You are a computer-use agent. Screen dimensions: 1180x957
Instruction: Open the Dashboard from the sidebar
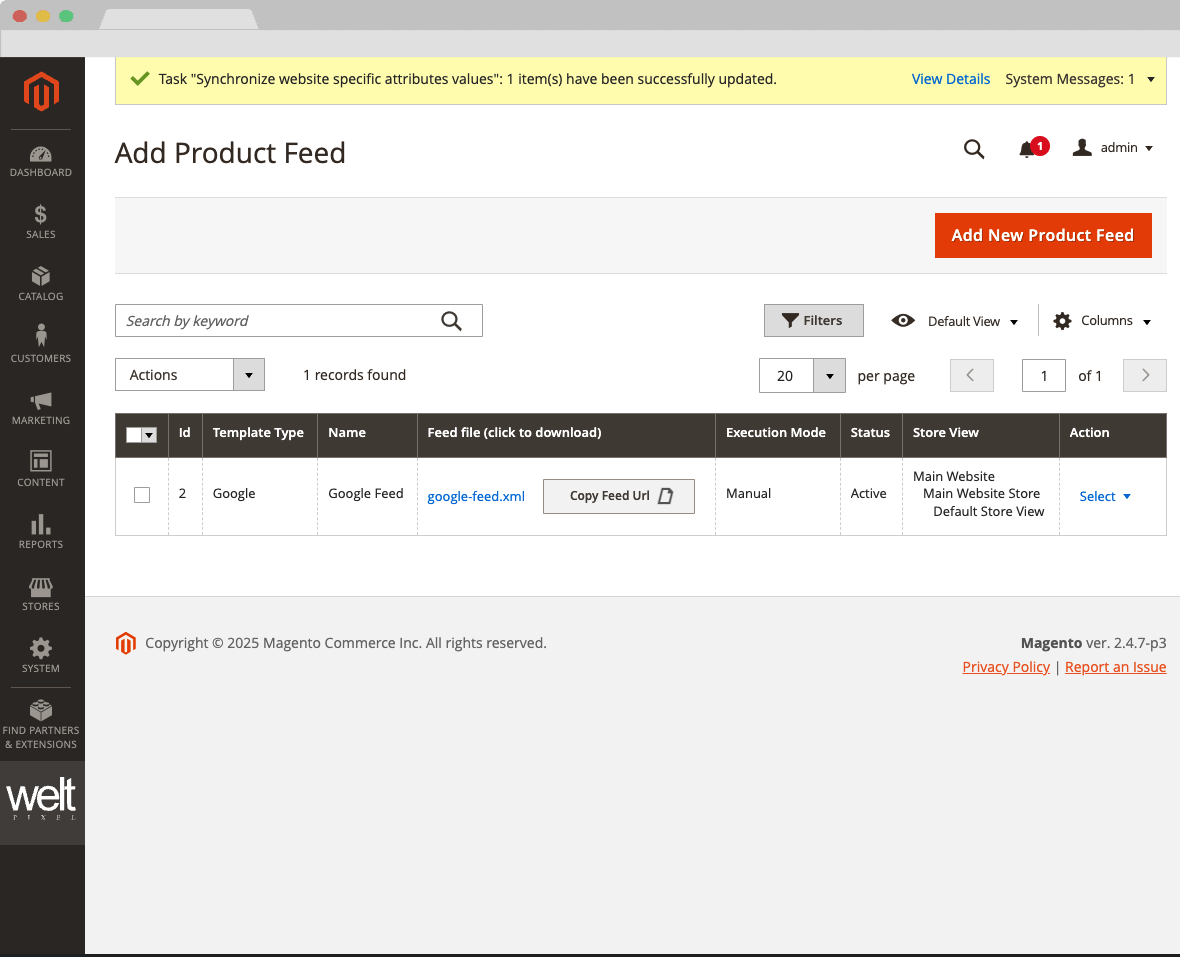pos(41,160)
